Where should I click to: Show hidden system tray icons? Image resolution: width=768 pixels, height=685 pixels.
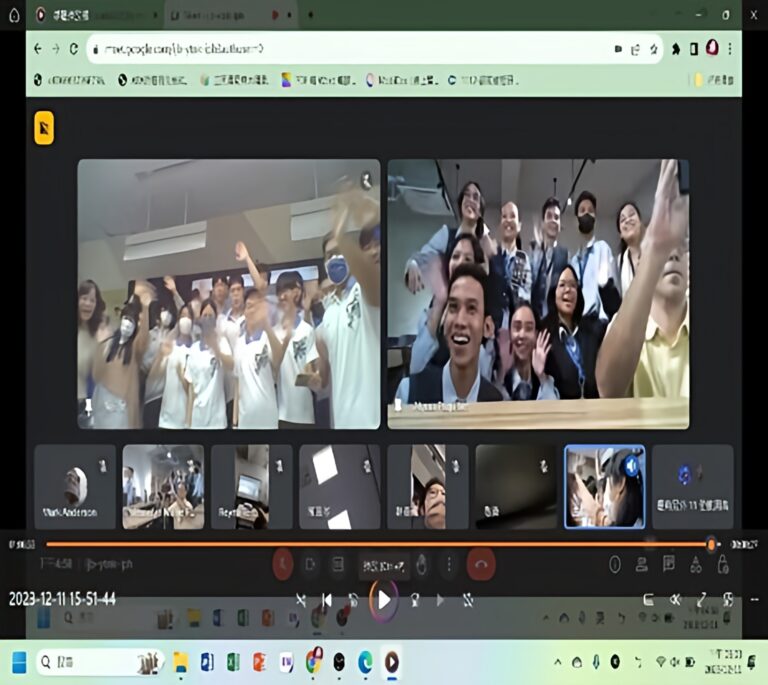pos(557,663)
